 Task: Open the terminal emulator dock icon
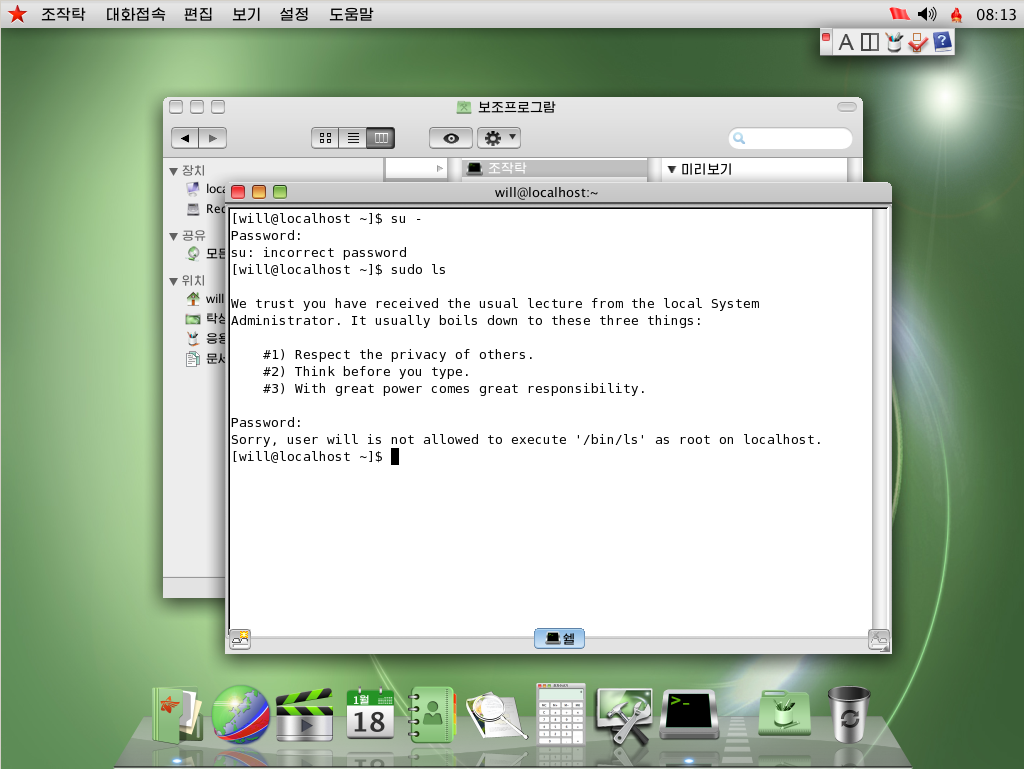click(x=688, y=713)
